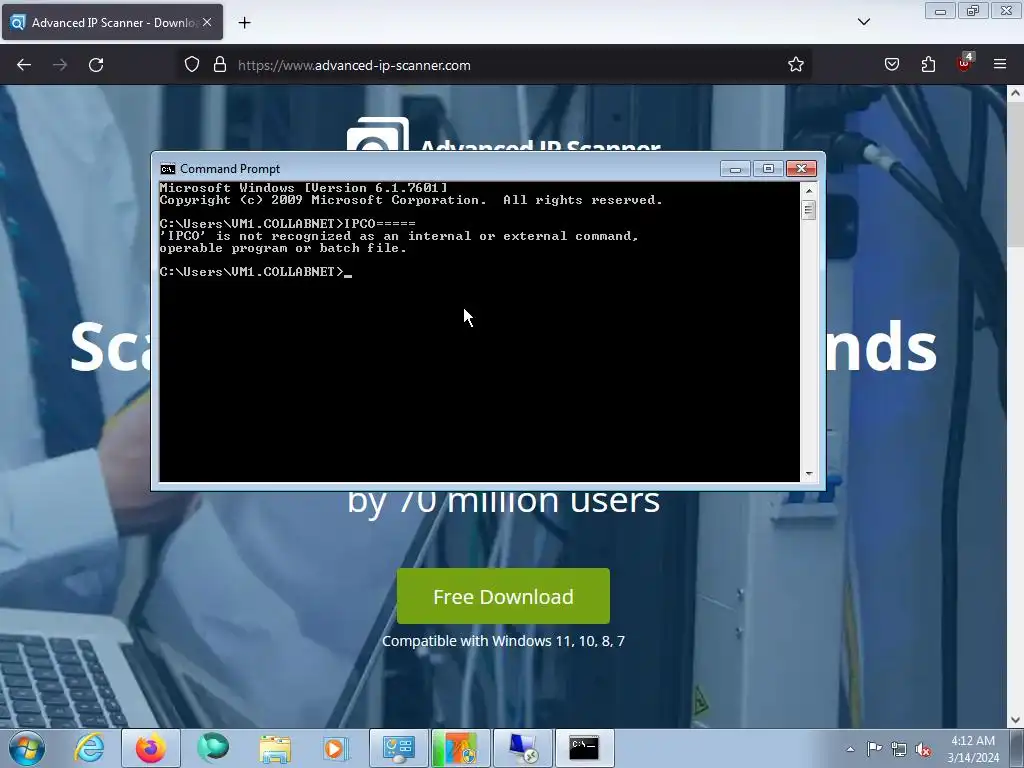
Task: Expand the list all tabs chevron
Action: (863, 22)
